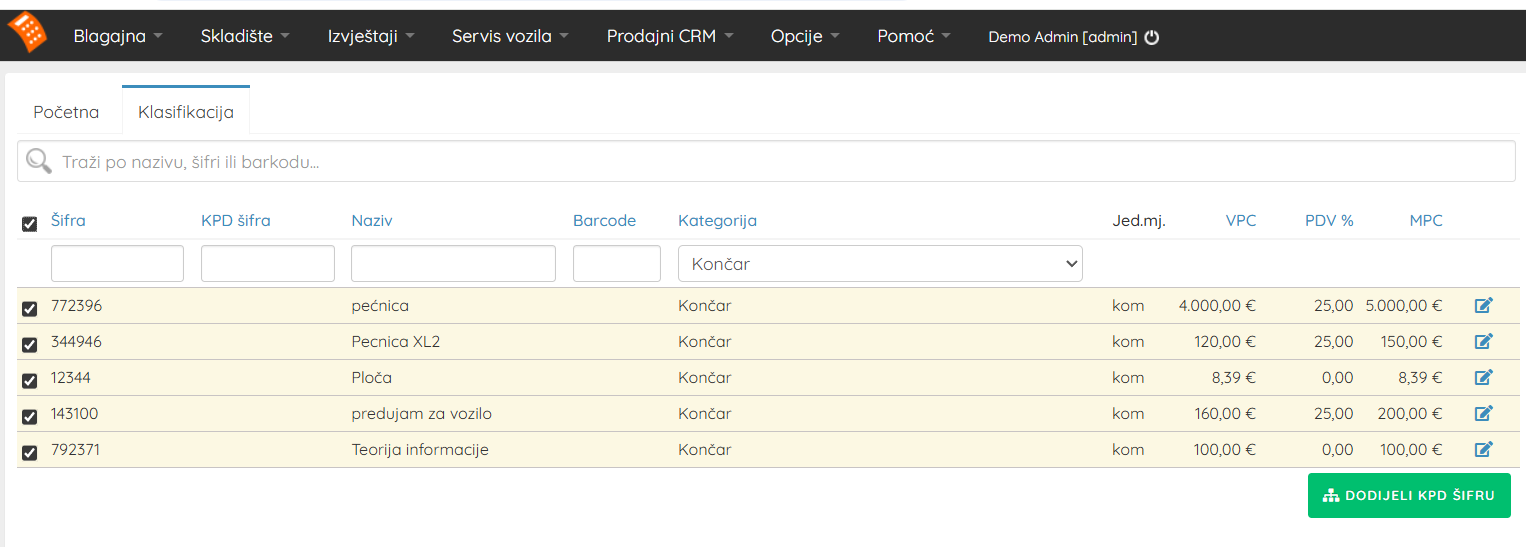Open the Prodajni CRM menu
This screenshot has height=547, width=1526.
pos(670,36)
